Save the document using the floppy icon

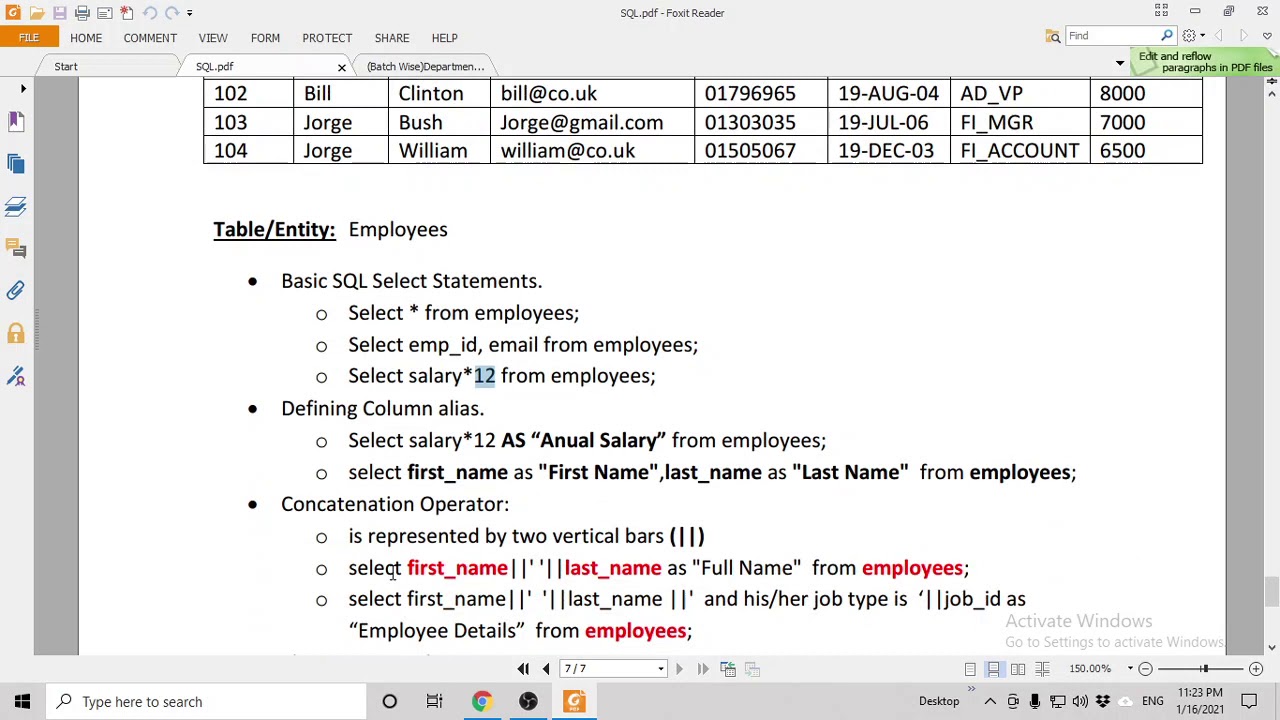pos(59,13)
